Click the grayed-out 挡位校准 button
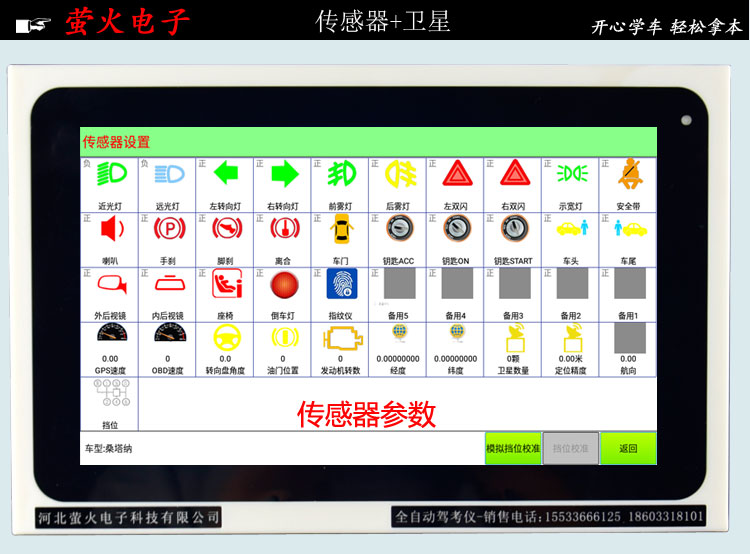Image resolution: width=750 pixels, height=554 pixels. [571, 448]
